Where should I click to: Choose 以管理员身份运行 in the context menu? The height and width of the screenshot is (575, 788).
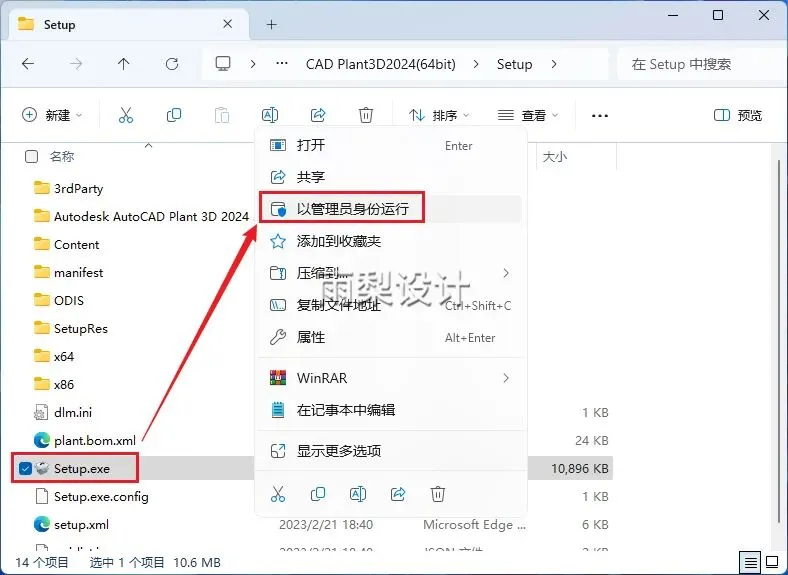click(x=390, y=209)
